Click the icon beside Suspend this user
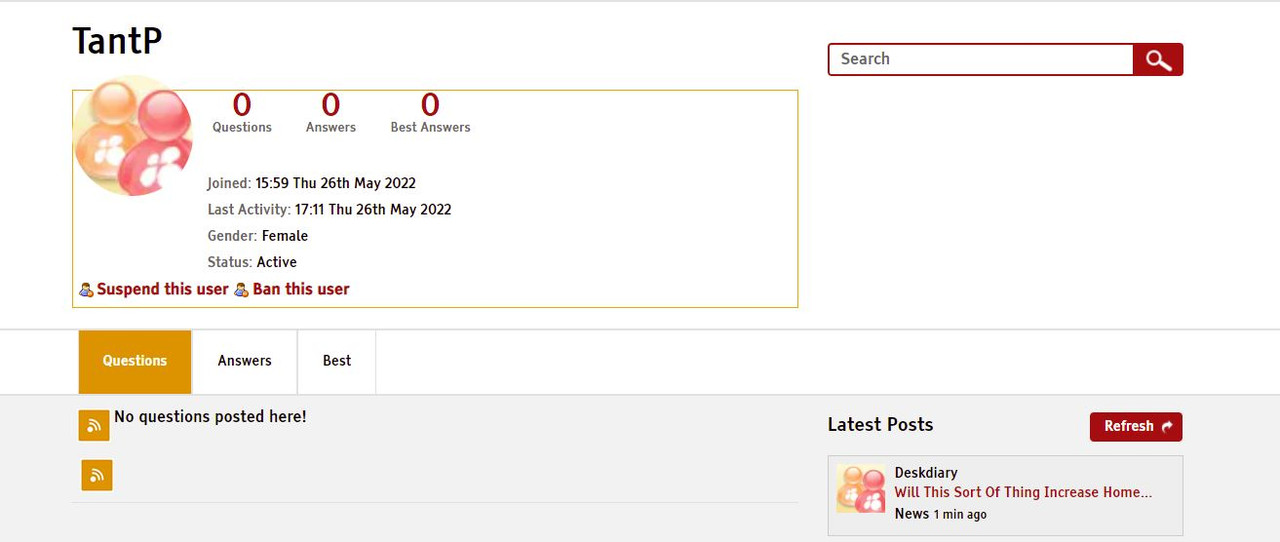 click(86, 290)
